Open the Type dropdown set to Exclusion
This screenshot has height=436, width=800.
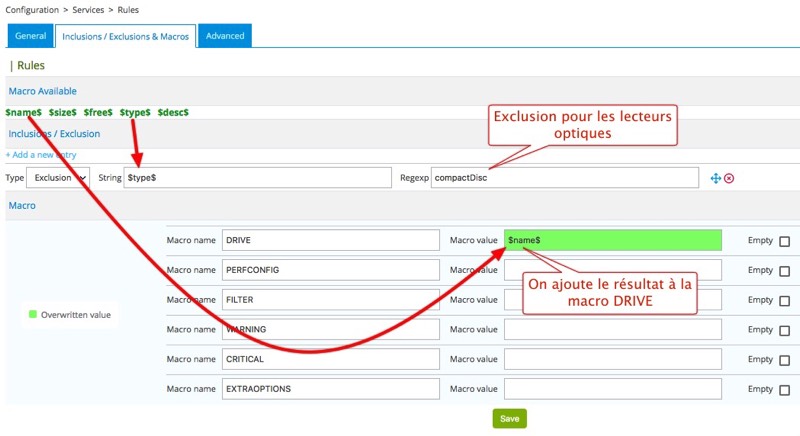point(59,177)
